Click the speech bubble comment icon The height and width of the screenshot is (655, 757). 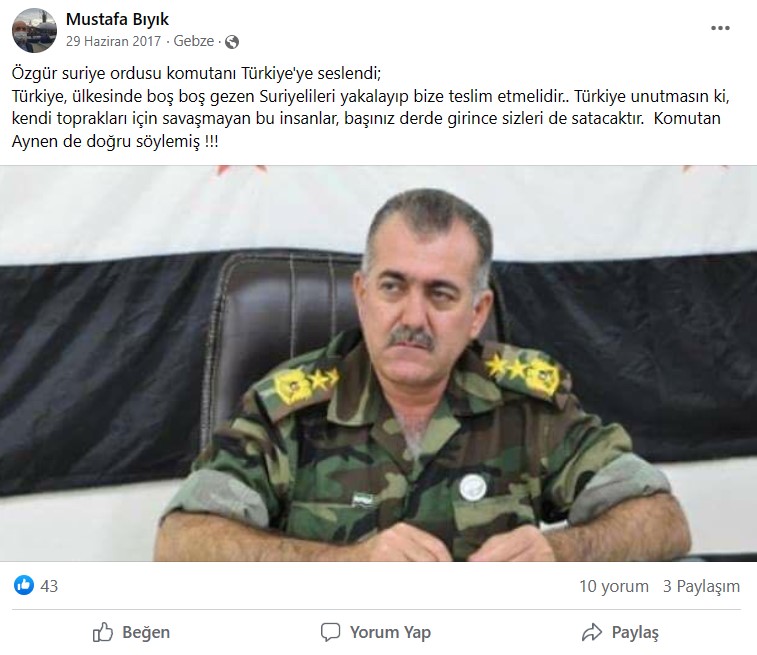330,632
